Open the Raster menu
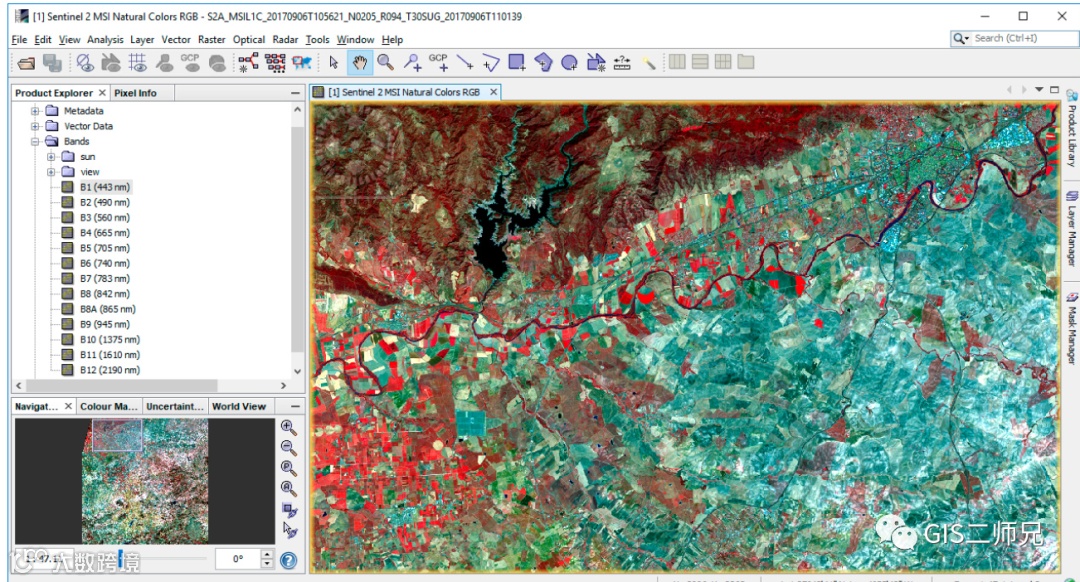 click(x=211, y=40)
